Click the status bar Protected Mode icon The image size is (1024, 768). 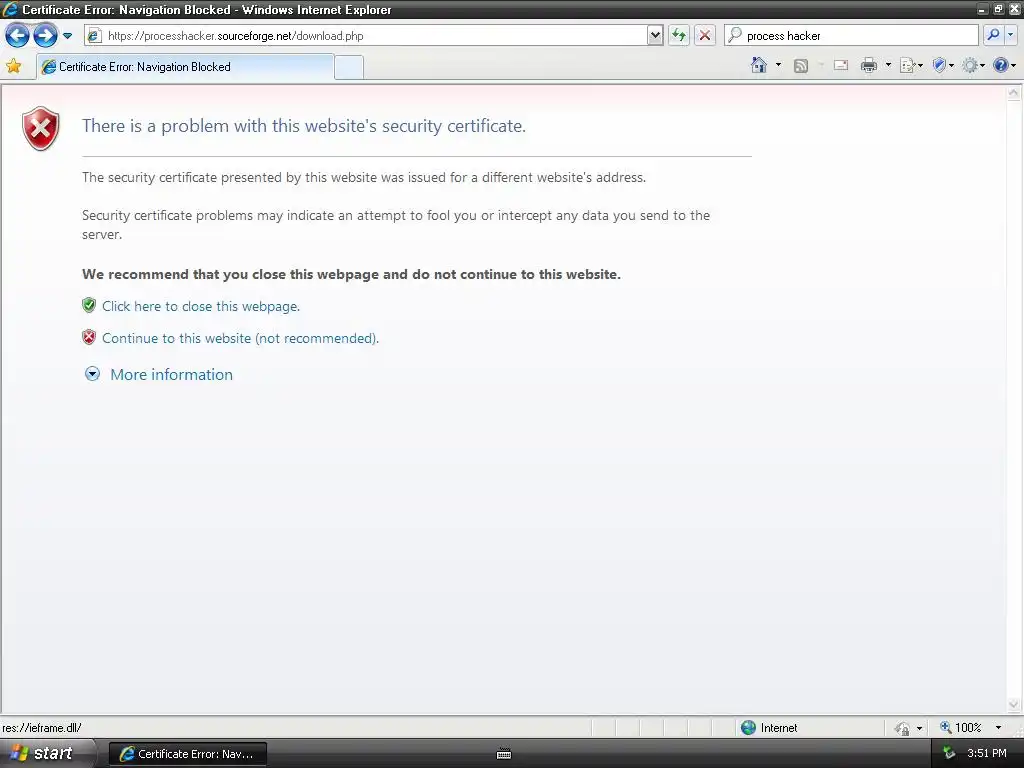(x=902, y=728)
